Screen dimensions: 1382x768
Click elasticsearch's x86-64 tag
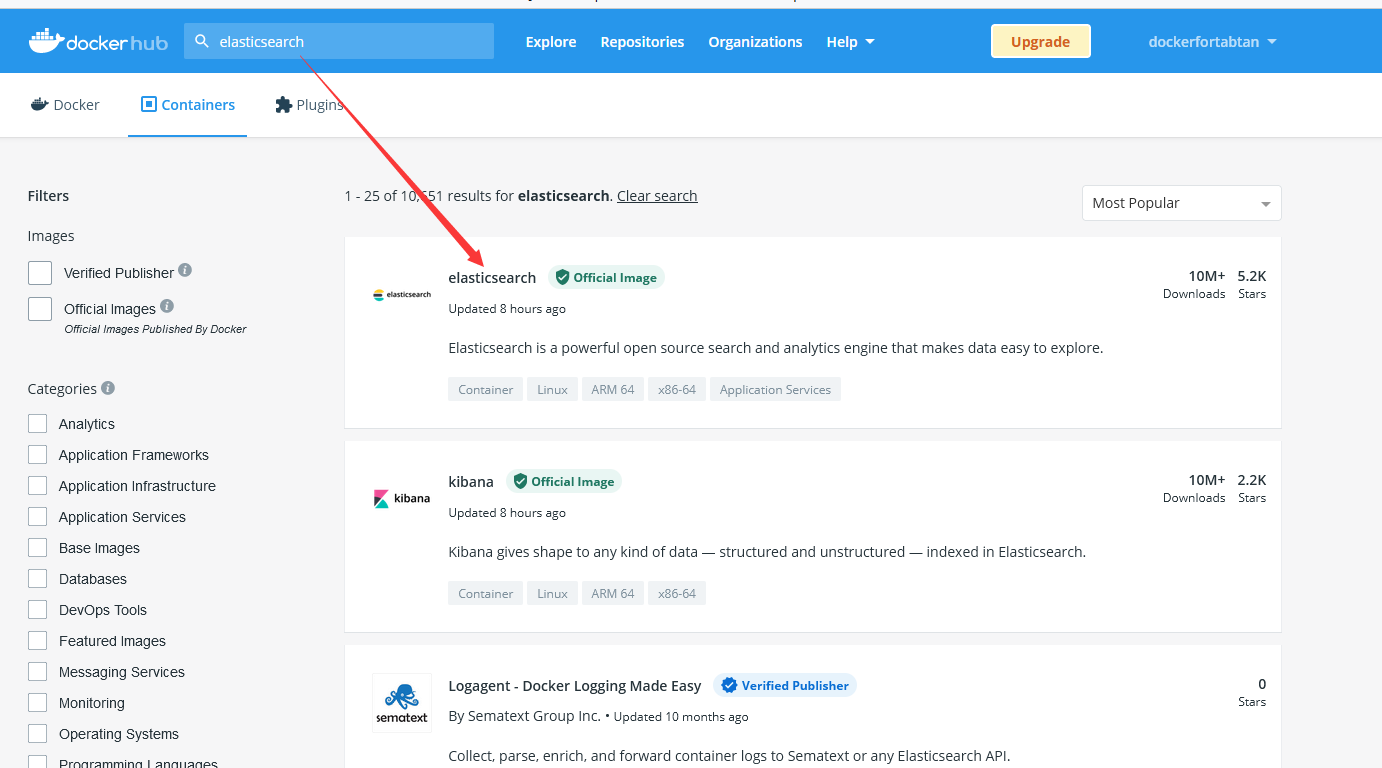pyautogui.click(x=677, y=389)
